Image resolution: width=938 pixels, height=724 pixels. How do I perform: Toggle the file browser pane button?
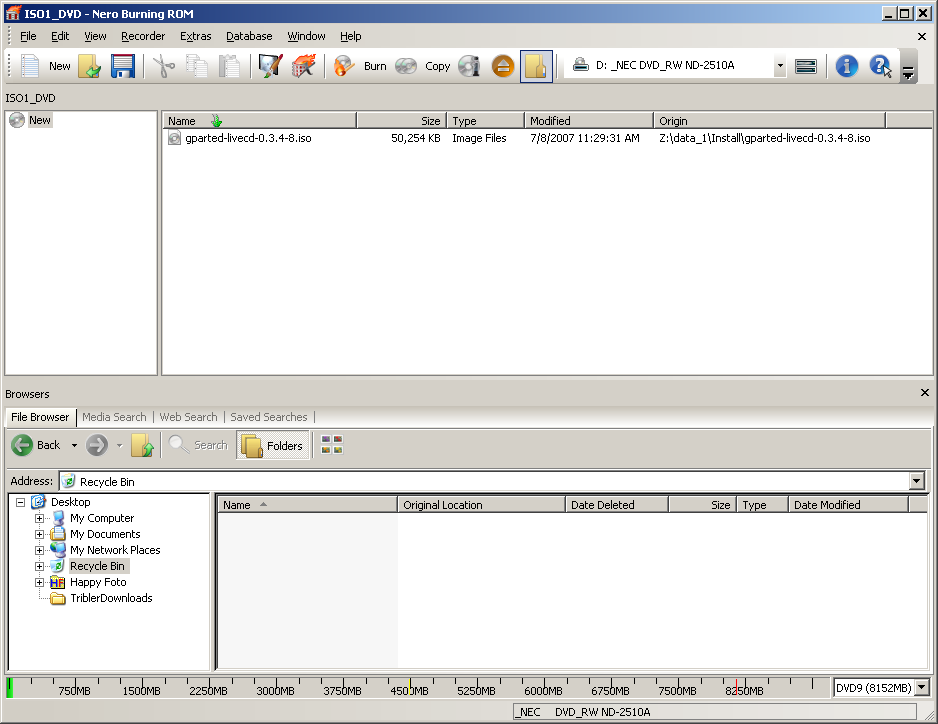tap(536, 66)
